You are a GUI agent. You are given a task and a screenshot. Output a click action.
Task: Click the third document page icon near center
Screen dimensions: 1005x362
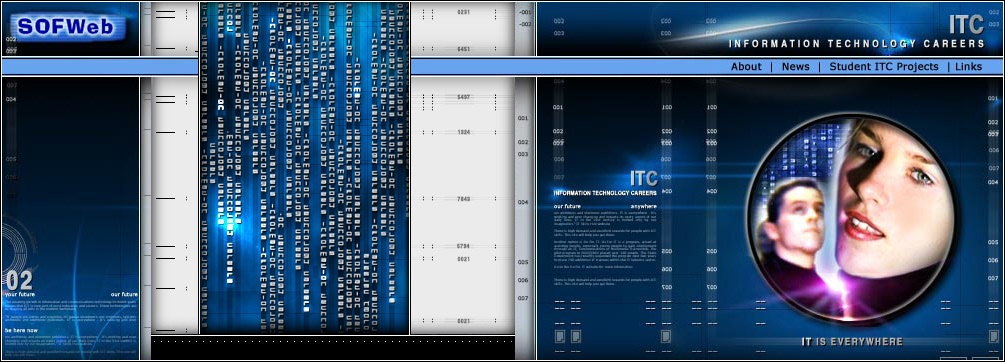click(x=666, y=336)
